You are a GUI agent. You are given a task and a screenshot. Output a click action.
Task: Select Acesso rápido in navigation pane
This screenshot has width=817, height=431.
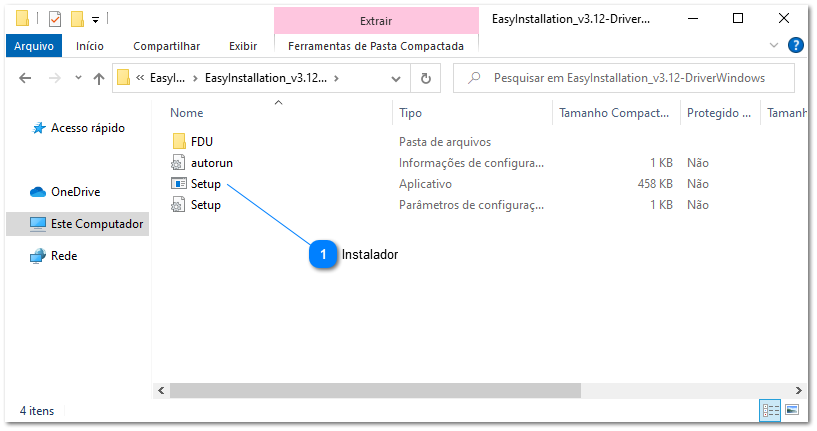click(x=88, y=128)
